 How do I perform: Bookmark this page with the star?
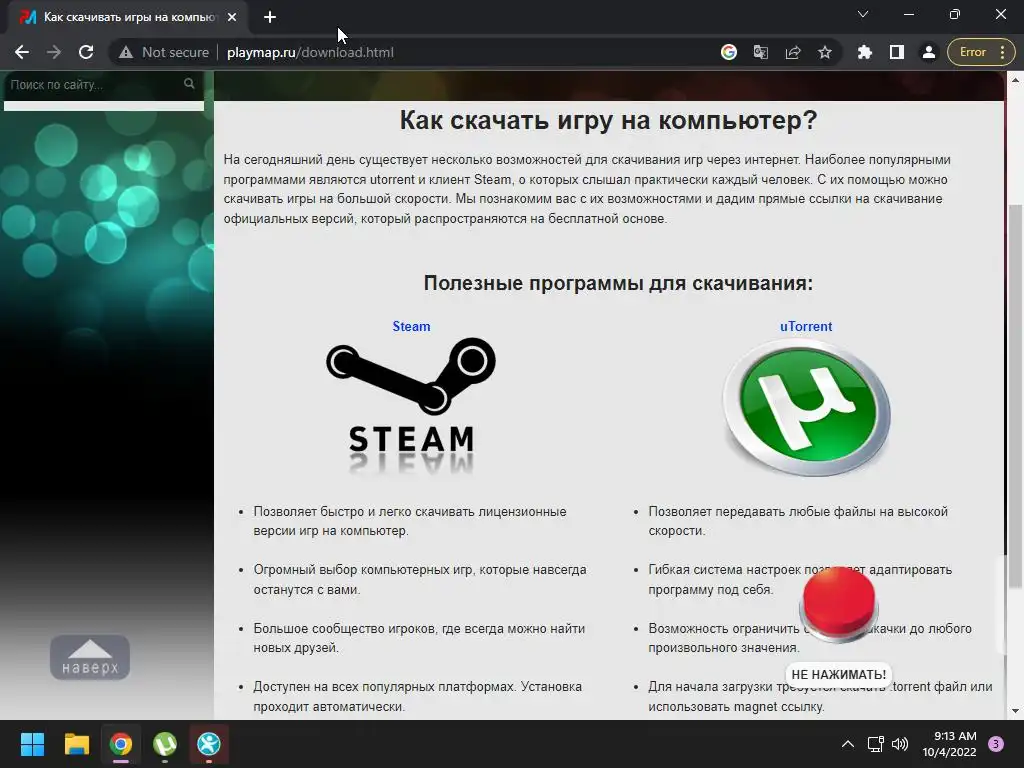point(825,52)
